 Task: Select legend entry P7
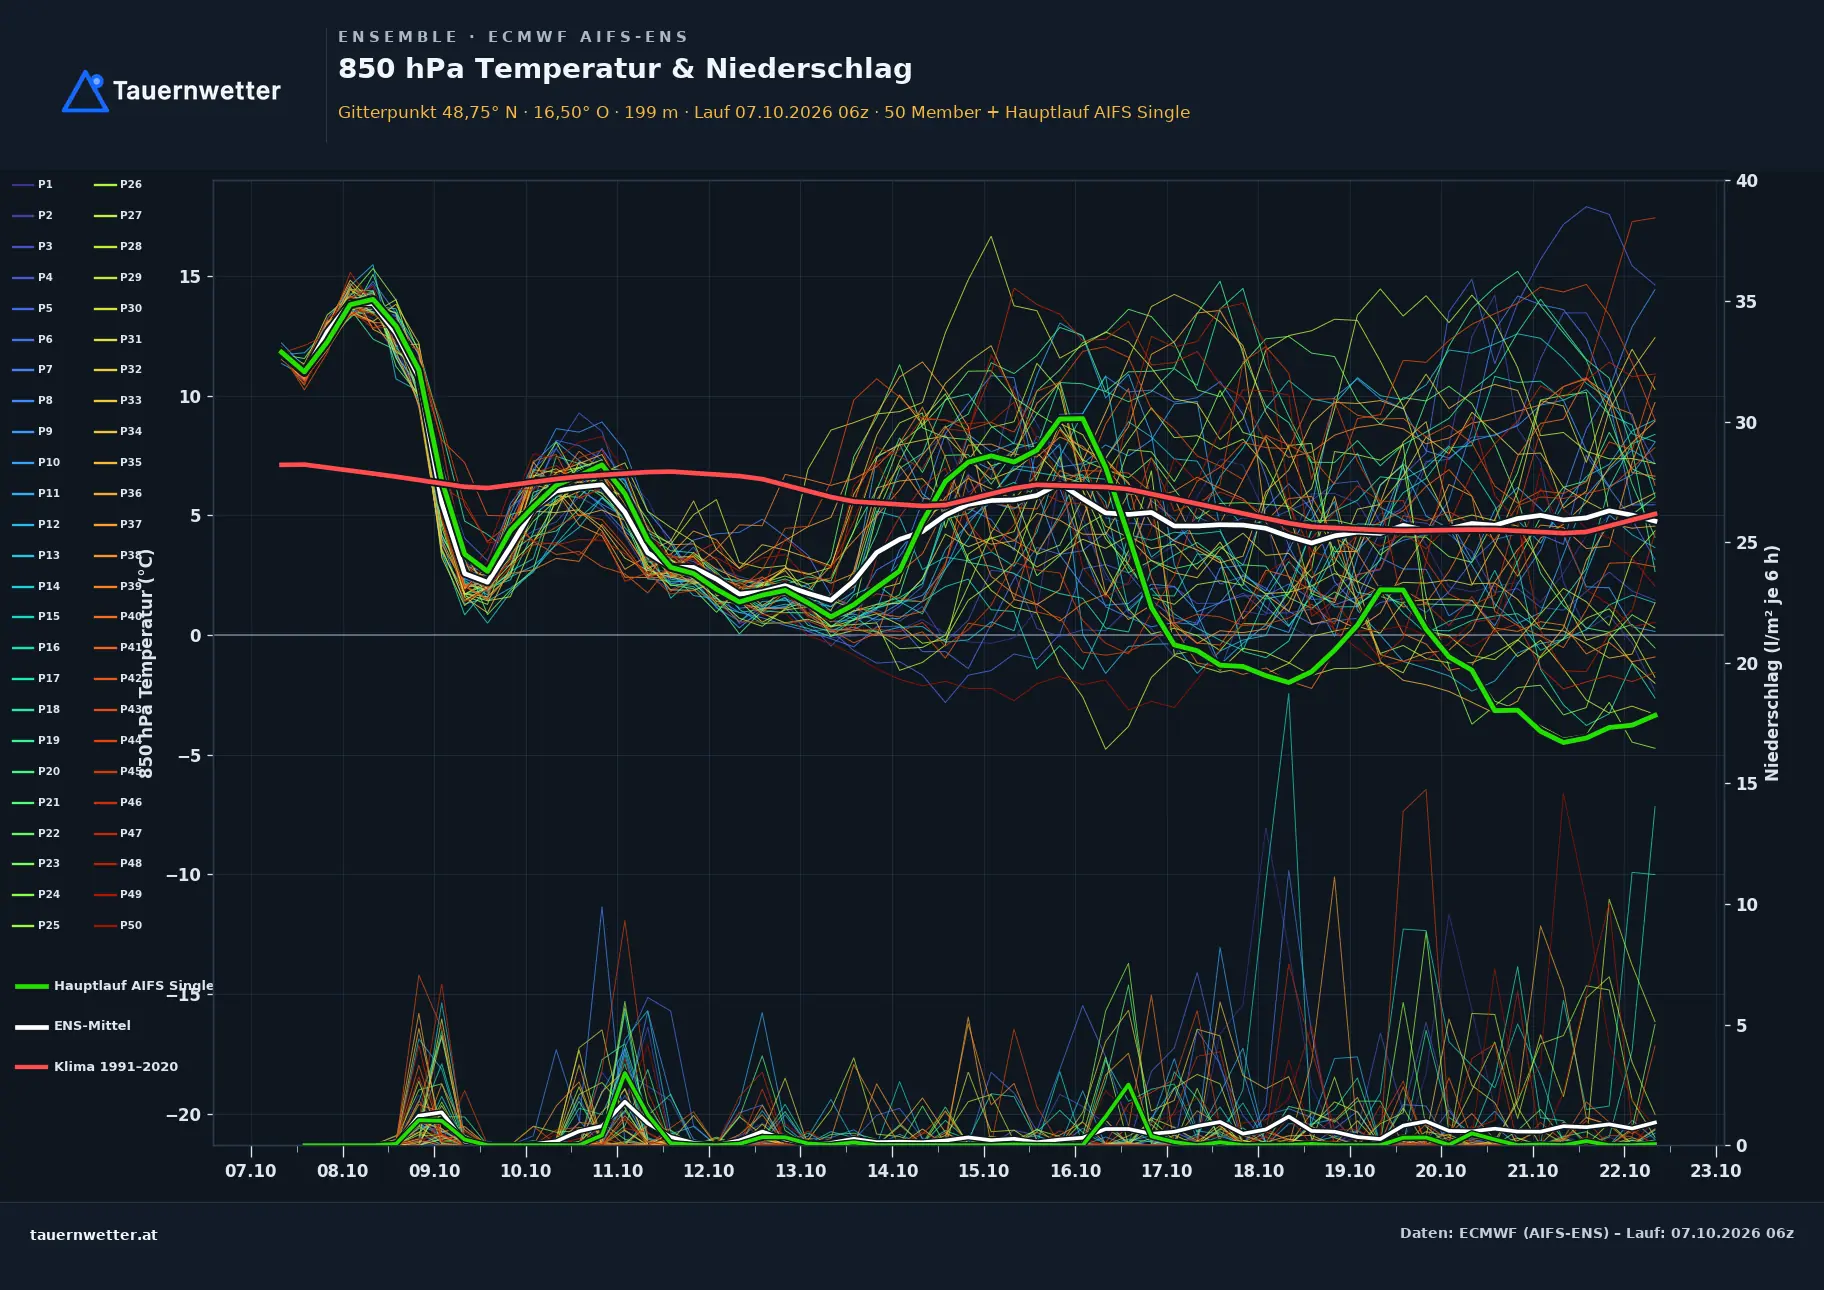(33, 369)
